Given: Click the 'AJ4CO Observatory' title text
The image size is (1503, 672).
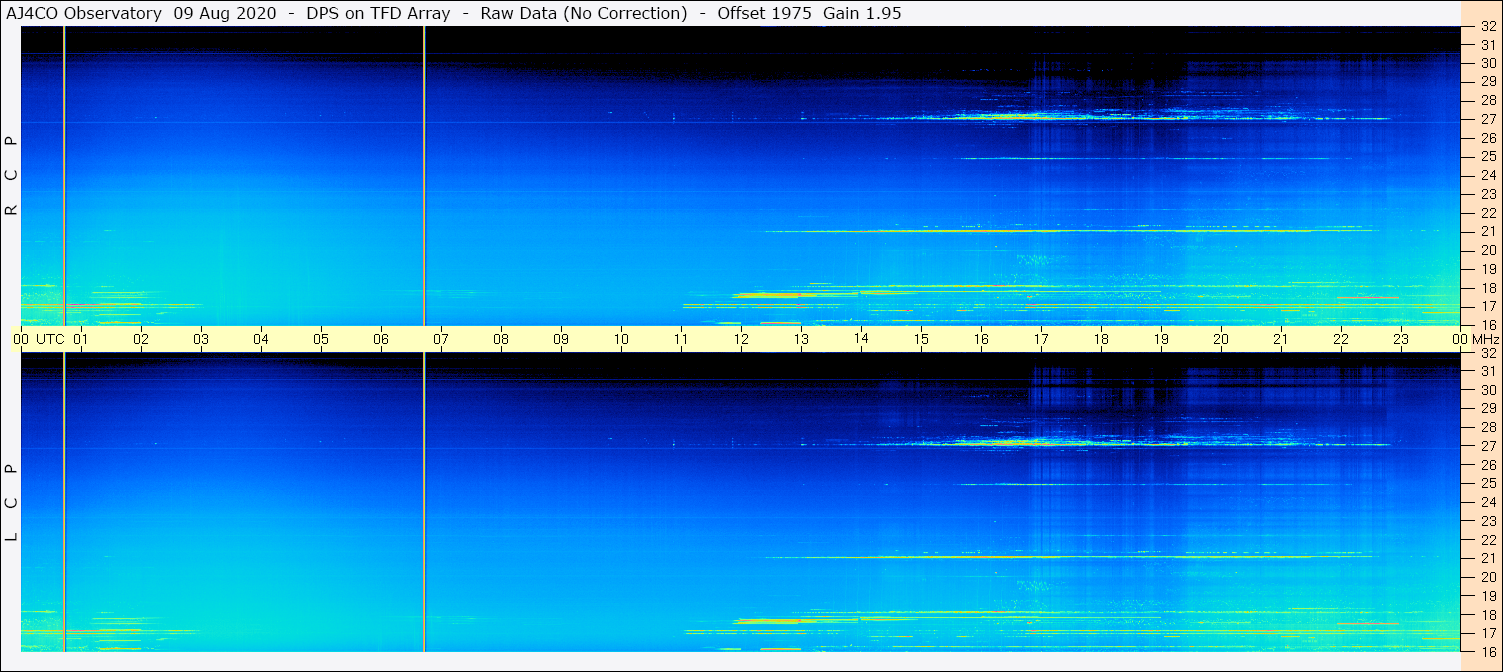Looking at the screenshot, I should point(84,13).
